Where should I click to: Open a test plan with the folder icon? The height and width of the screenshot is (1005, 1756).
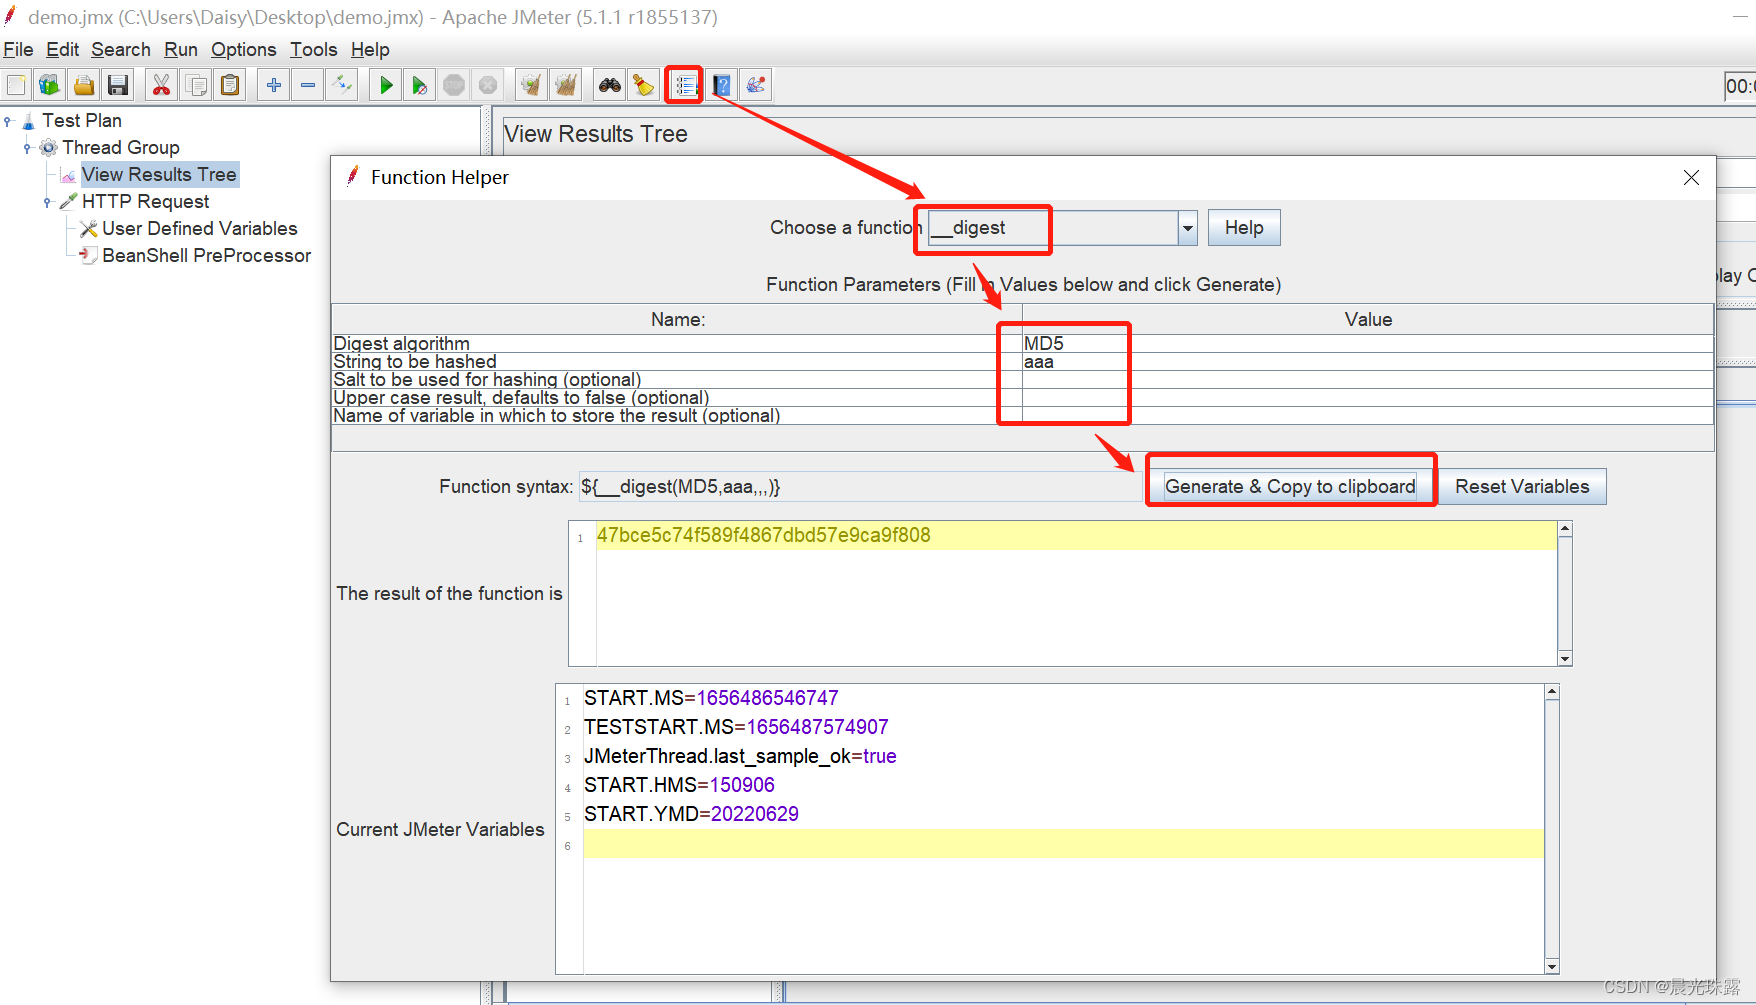coord(83,85)
